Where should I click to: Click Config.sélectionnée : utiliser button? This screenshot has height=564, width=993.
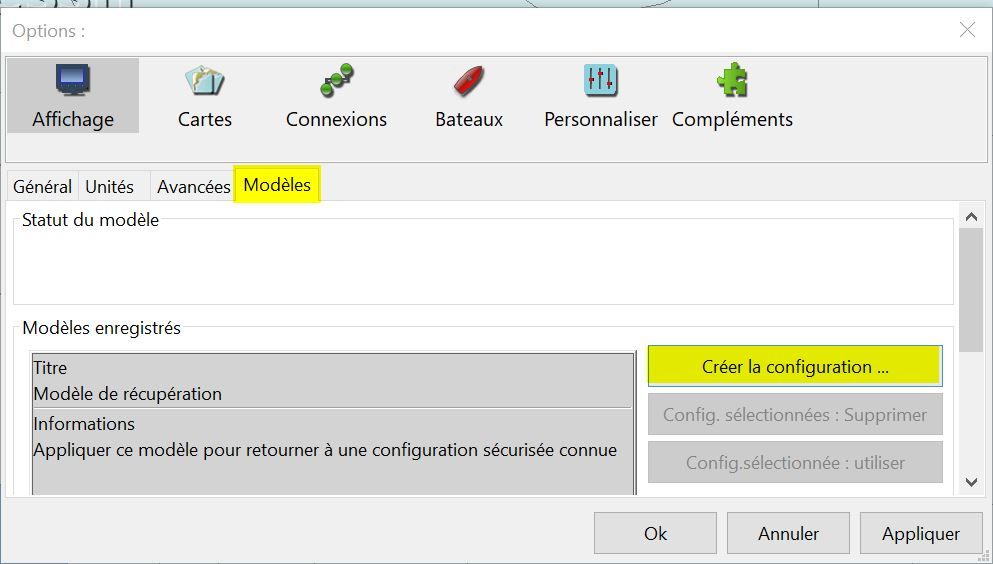click(x=795, y=463)
